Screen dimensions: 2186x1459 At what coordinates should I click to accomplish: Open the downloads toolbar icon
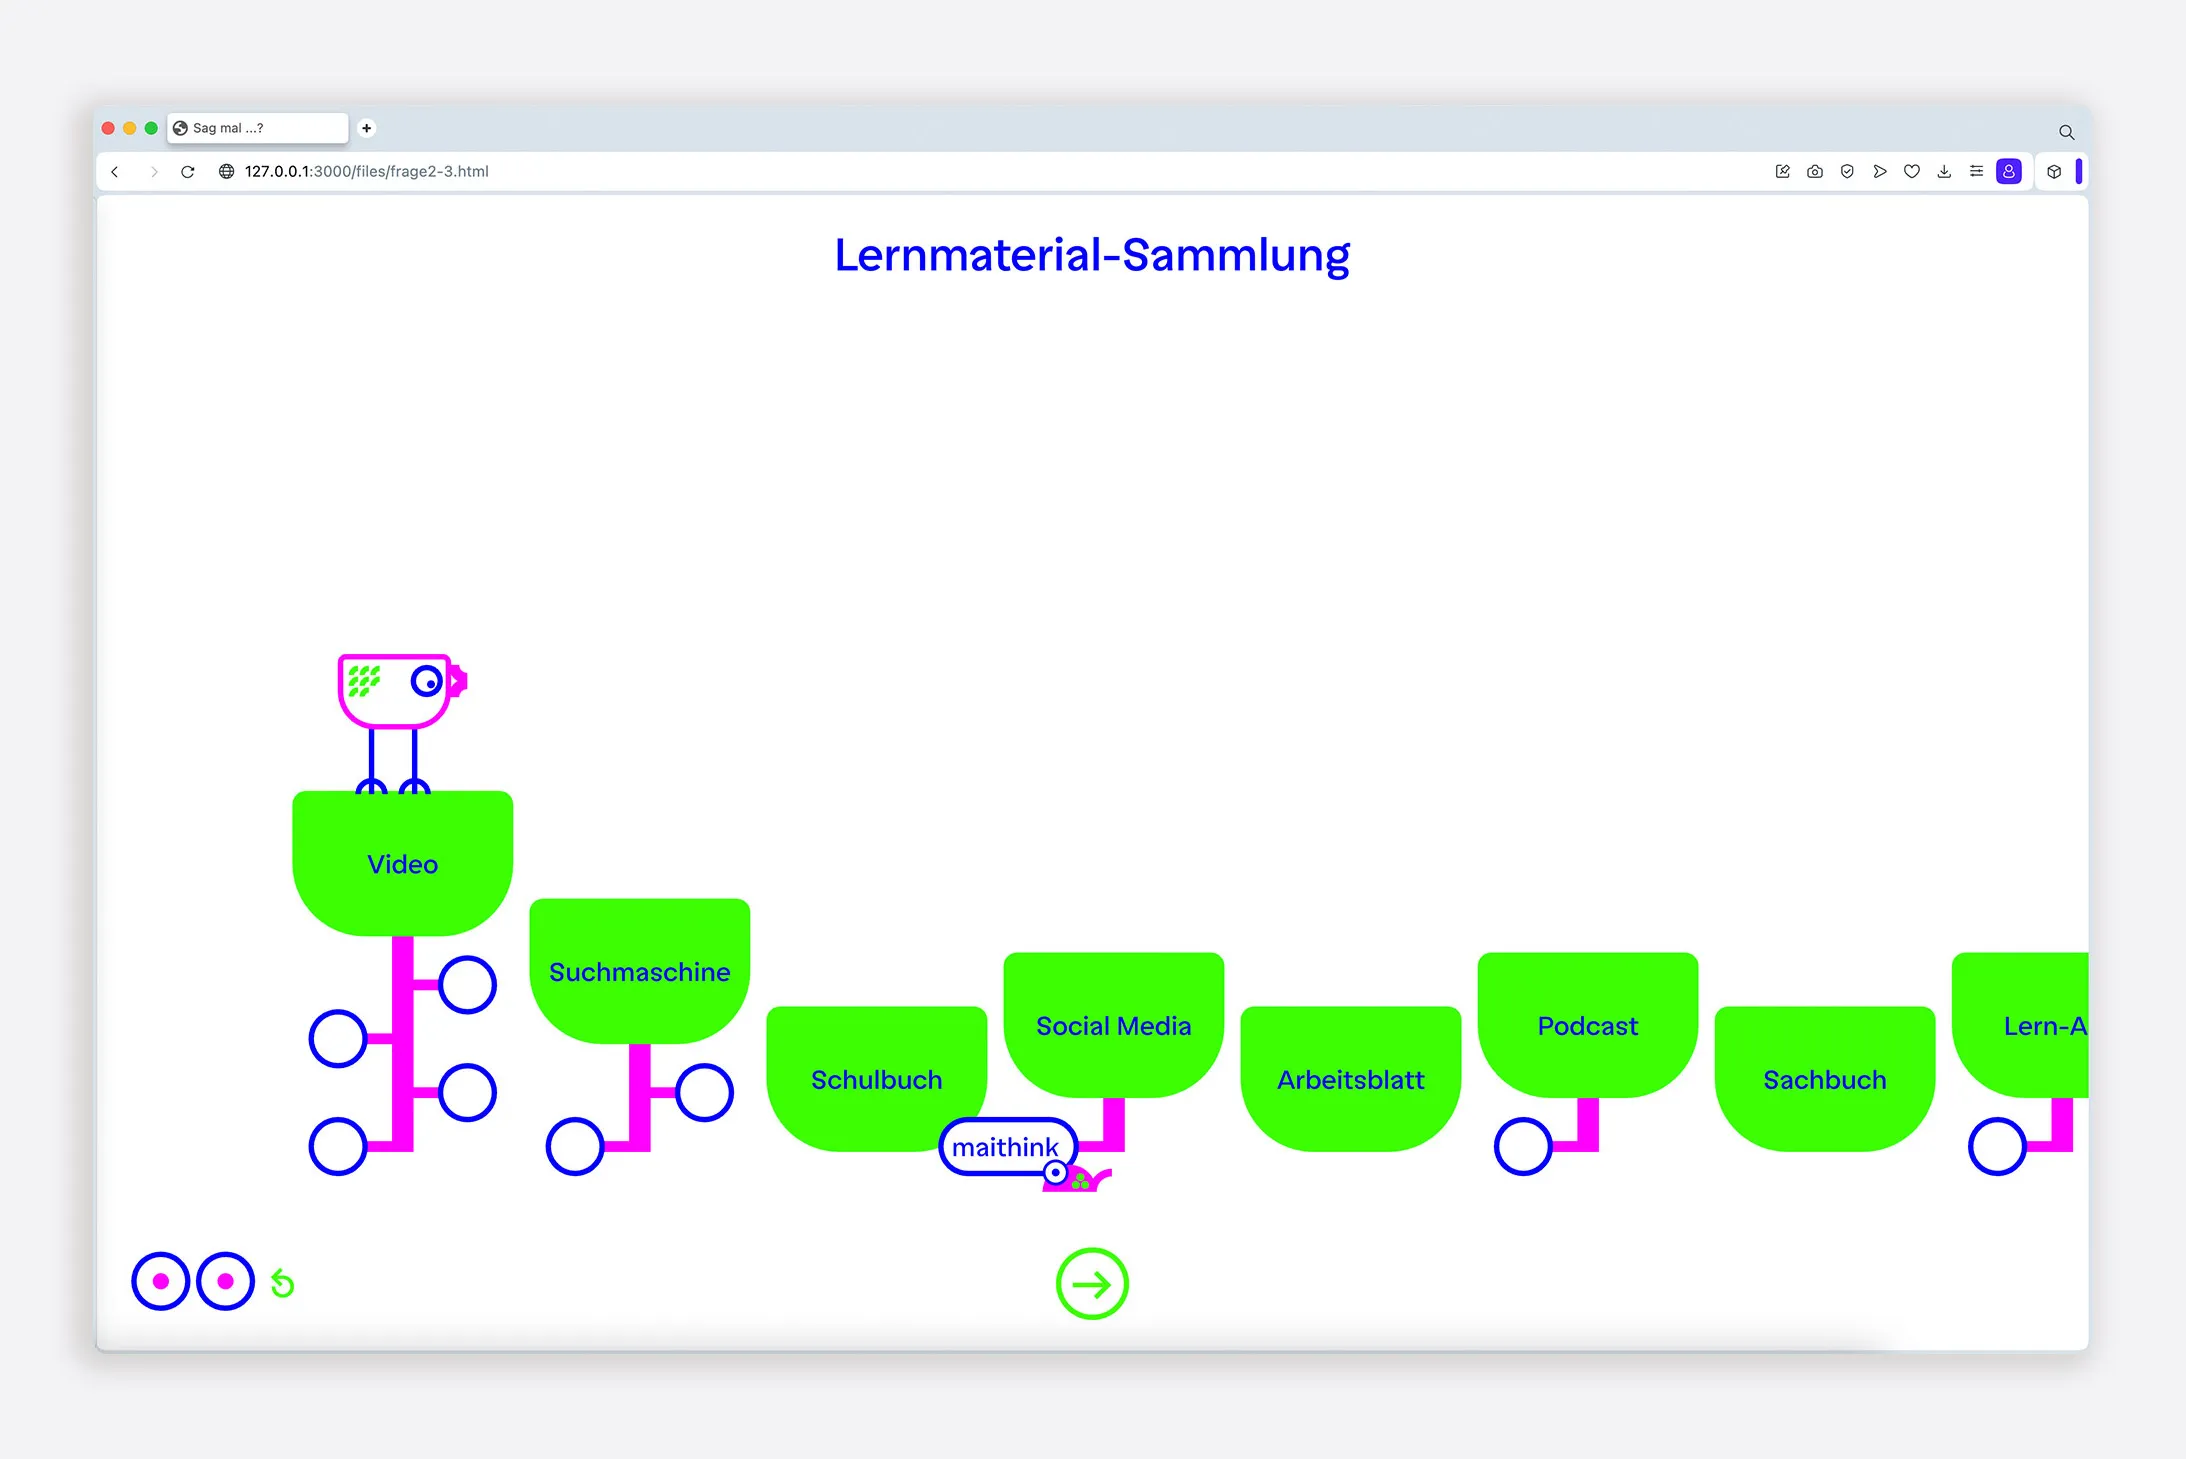coord(1944,171)
